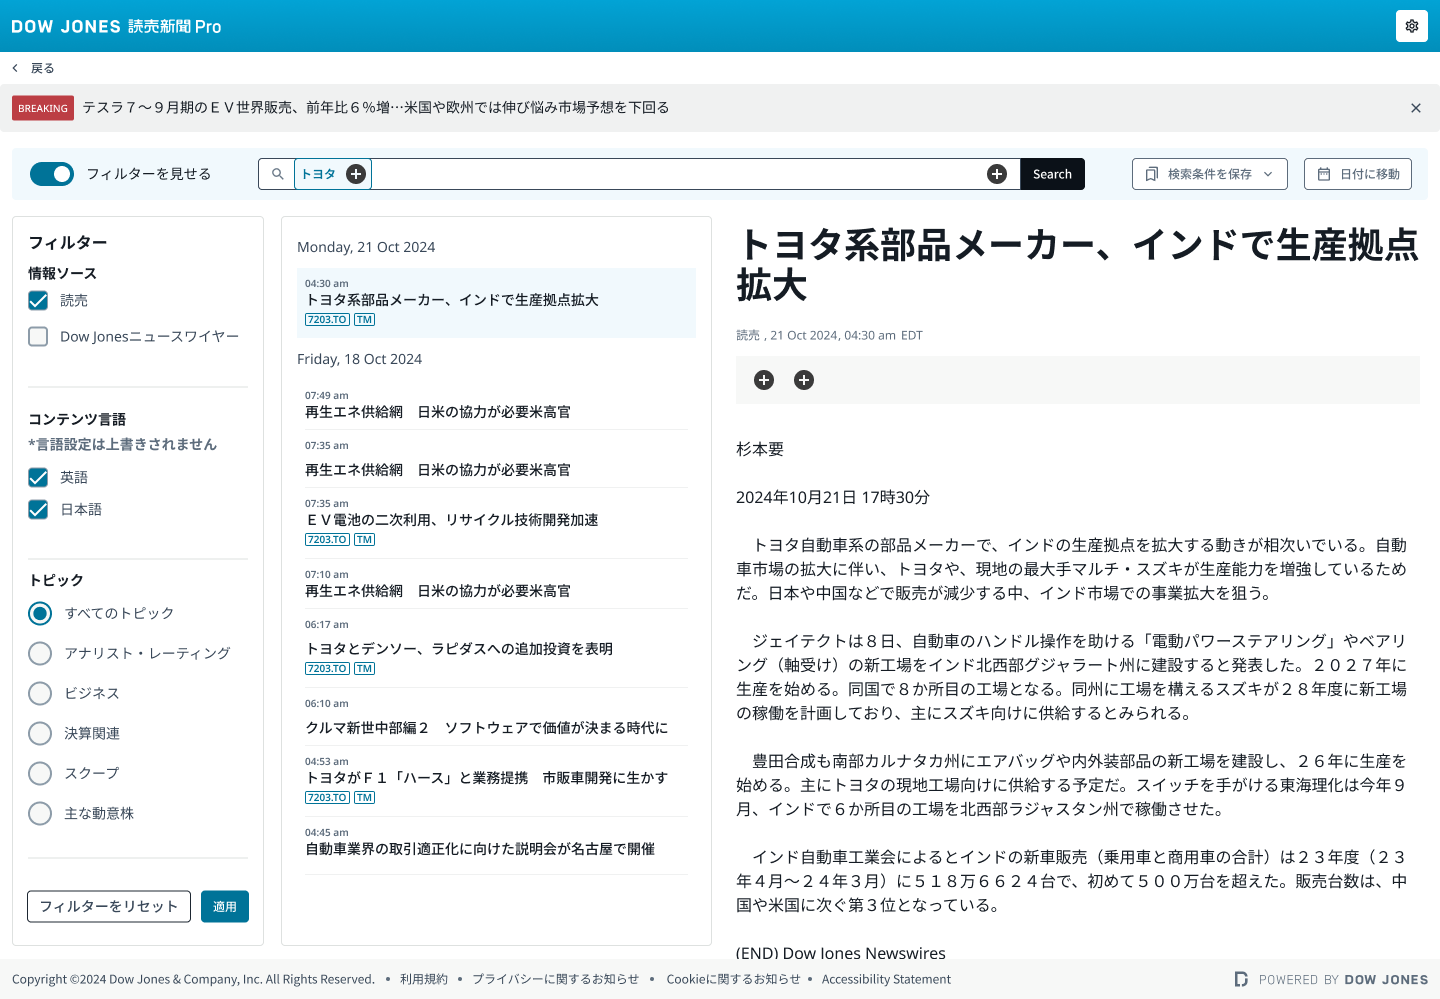Click copy icon in 検索条件を保存 button
This screenshot has height=999, width=1440.
pos(1152,174)
